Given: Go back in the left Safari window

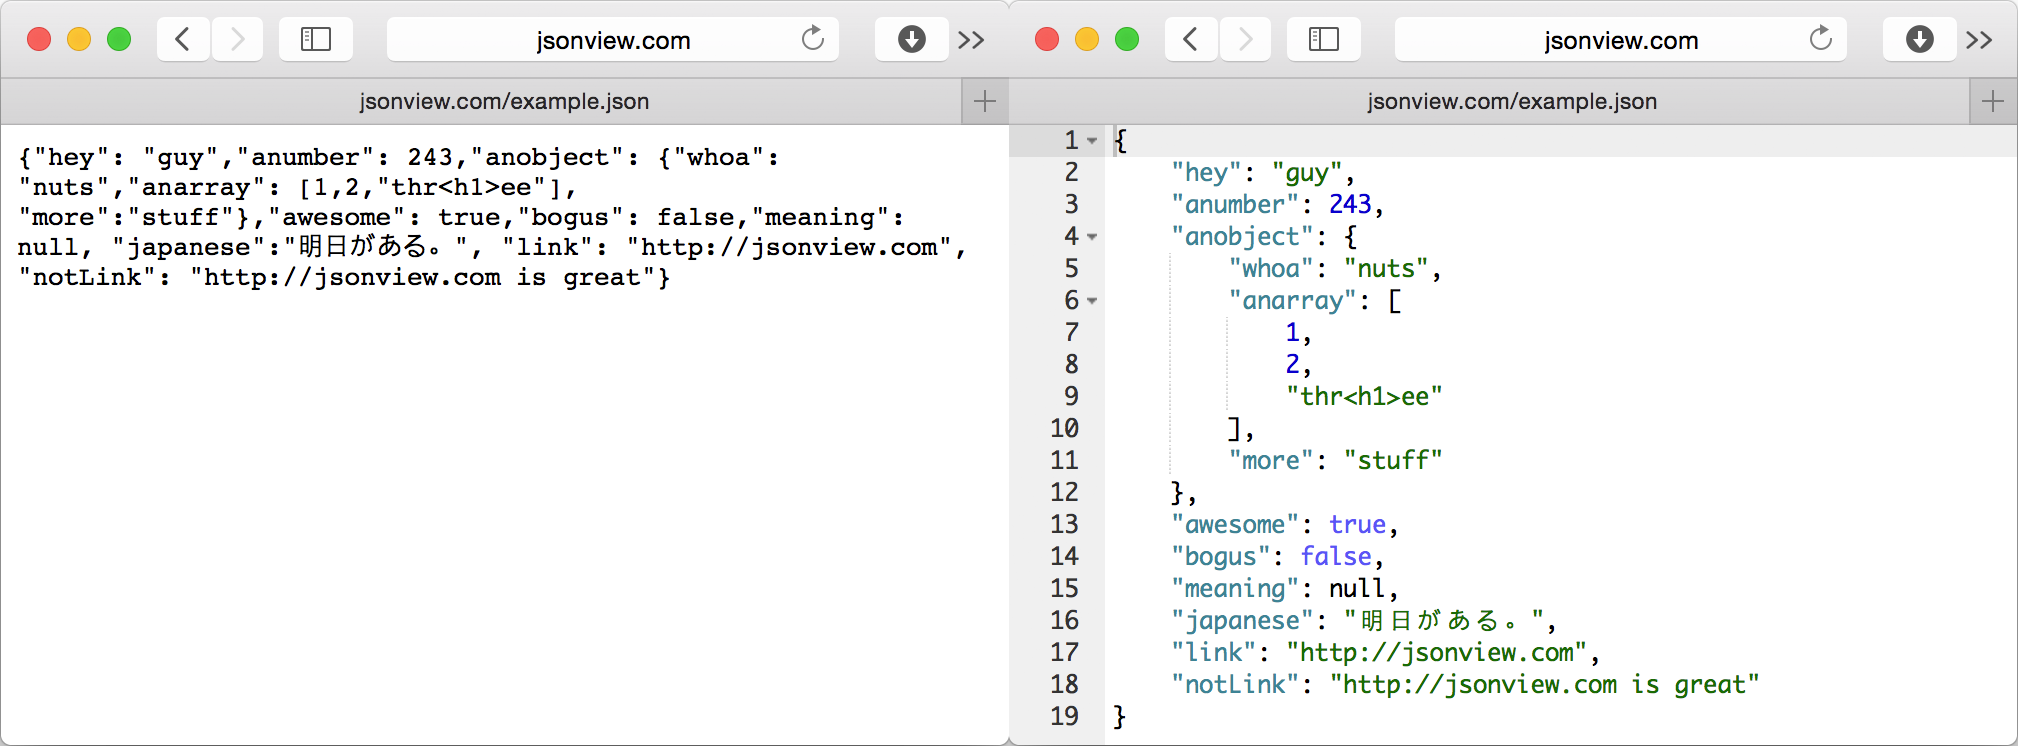Looking at the screenshot, I should 183,40.
